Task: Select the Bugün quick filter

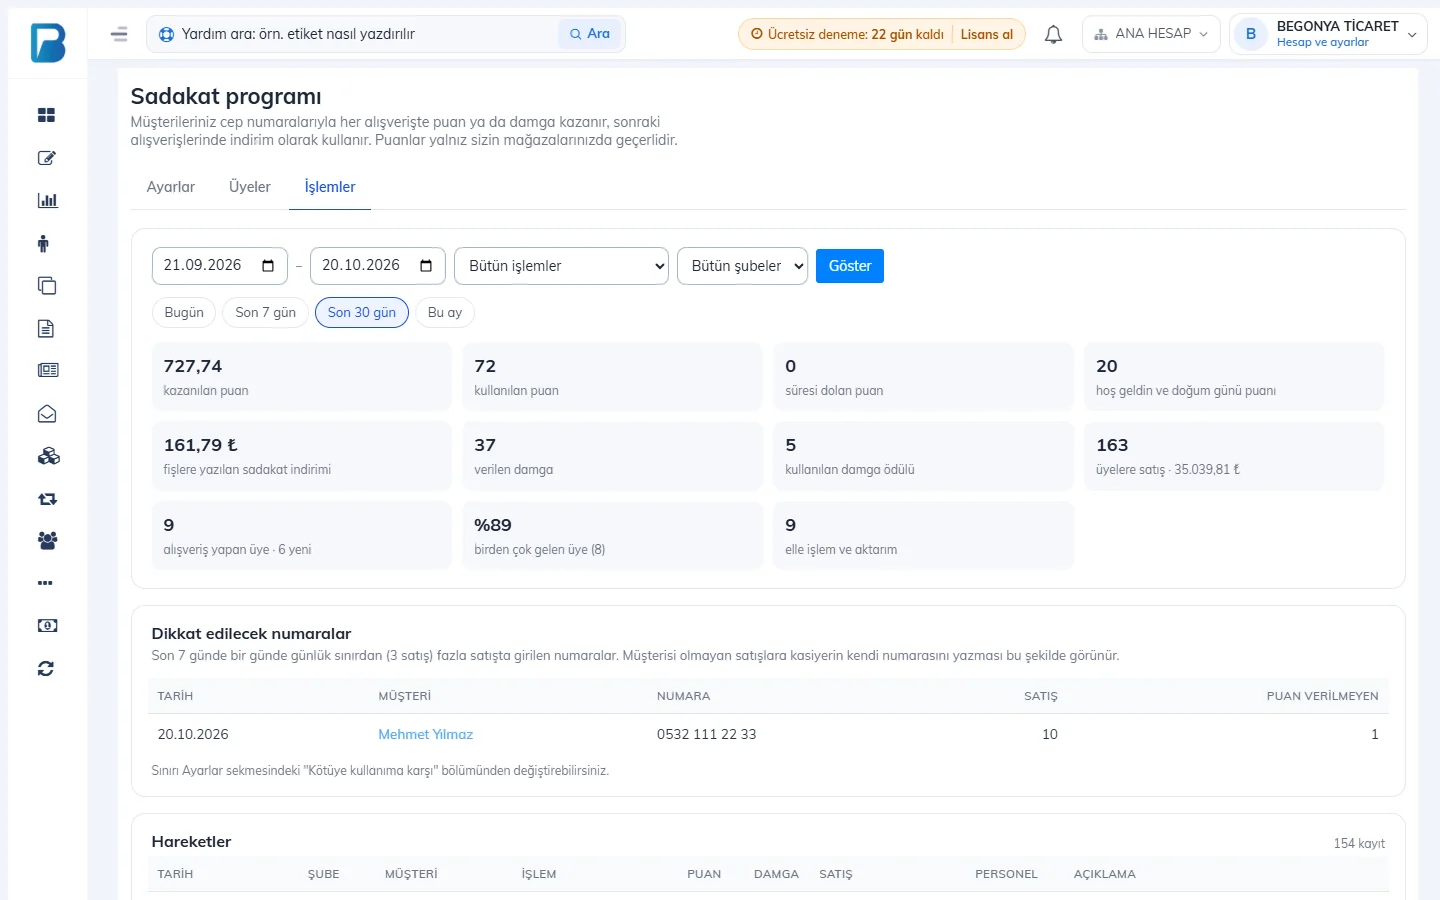Action: pyautogui.click(x=184, y=313)
